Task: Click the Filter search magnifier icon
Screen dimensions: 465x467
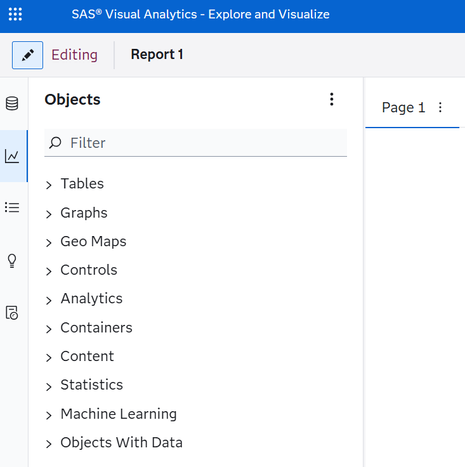Action: (55, 143)
